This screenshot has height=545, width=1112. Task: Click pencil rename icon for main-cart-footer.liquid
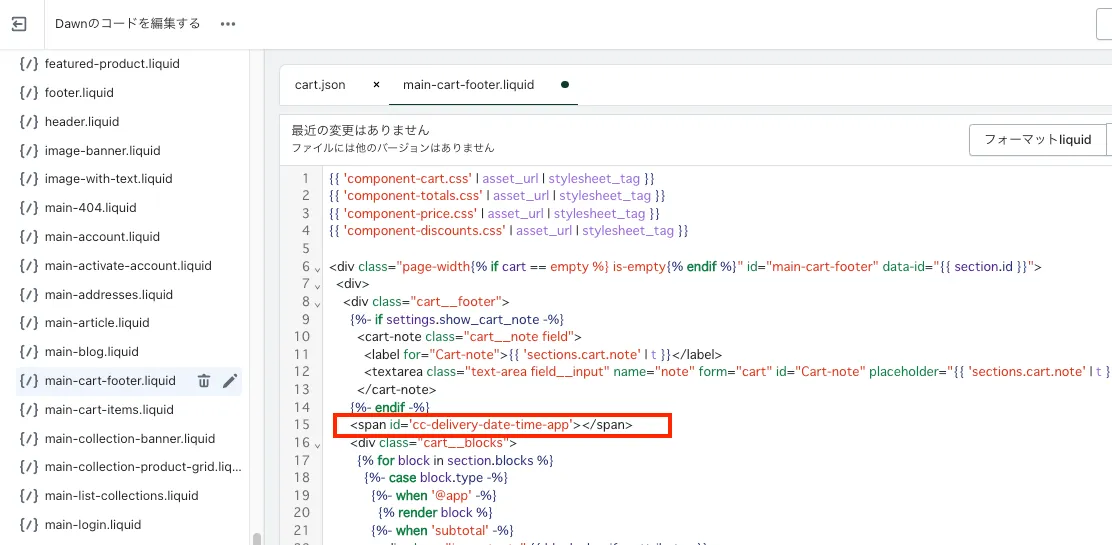click(230, 381)
